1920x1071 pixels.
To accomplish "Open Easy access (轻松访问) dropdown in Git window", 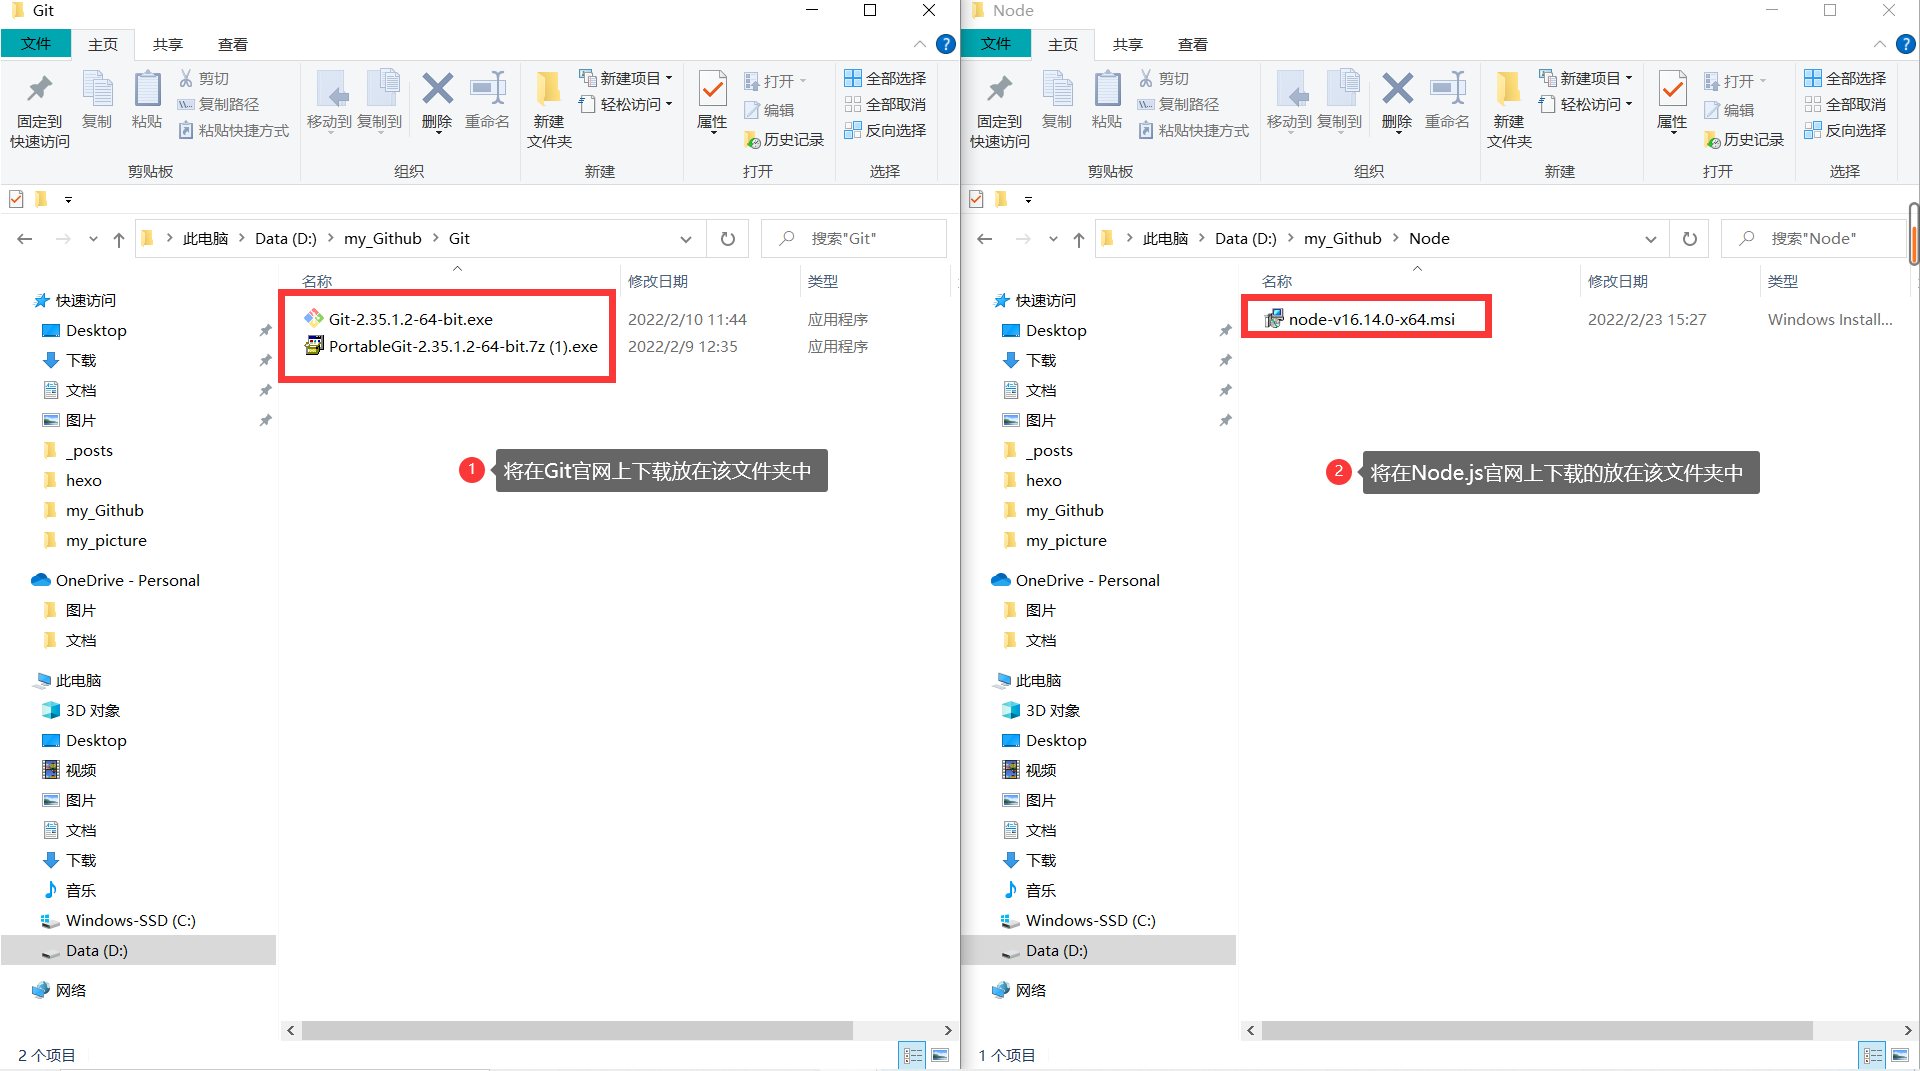I will coord(626,104).
